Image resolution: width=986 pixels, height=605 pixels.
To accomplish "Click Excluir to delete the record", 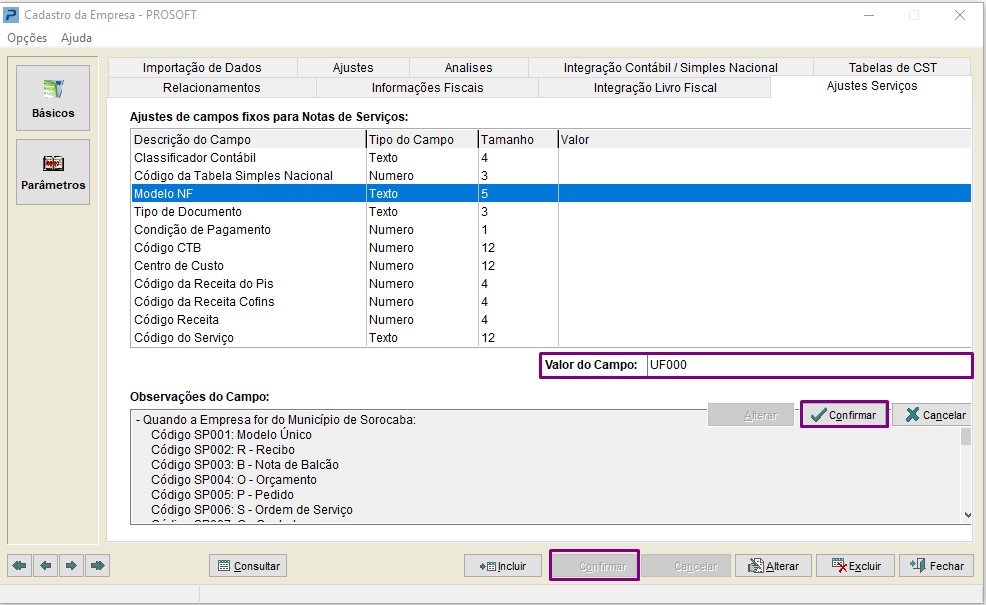I will pos(855,566).
